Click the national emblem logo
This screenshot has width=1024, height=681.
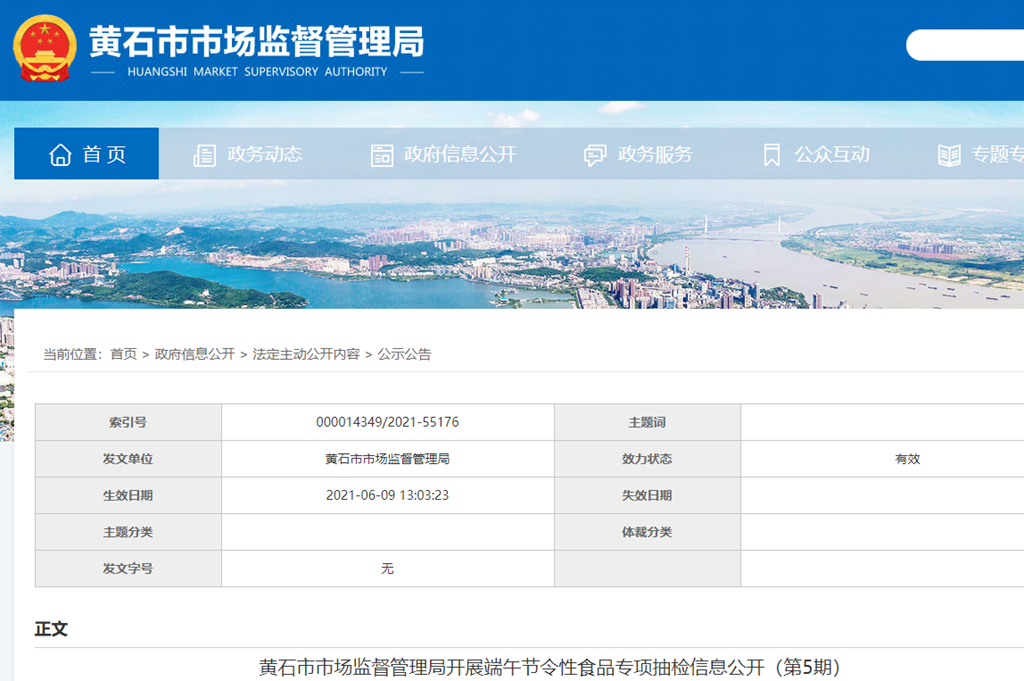45,49
